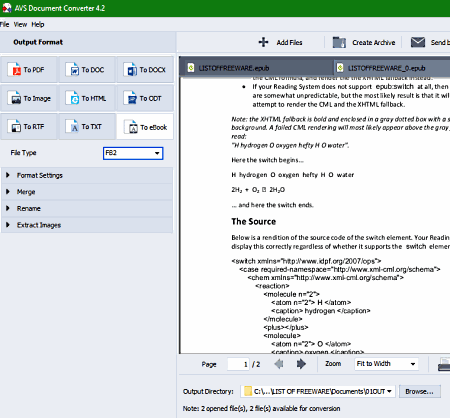Open the File menu
This screenshot has width=450, height=418.
click(5, 24)
